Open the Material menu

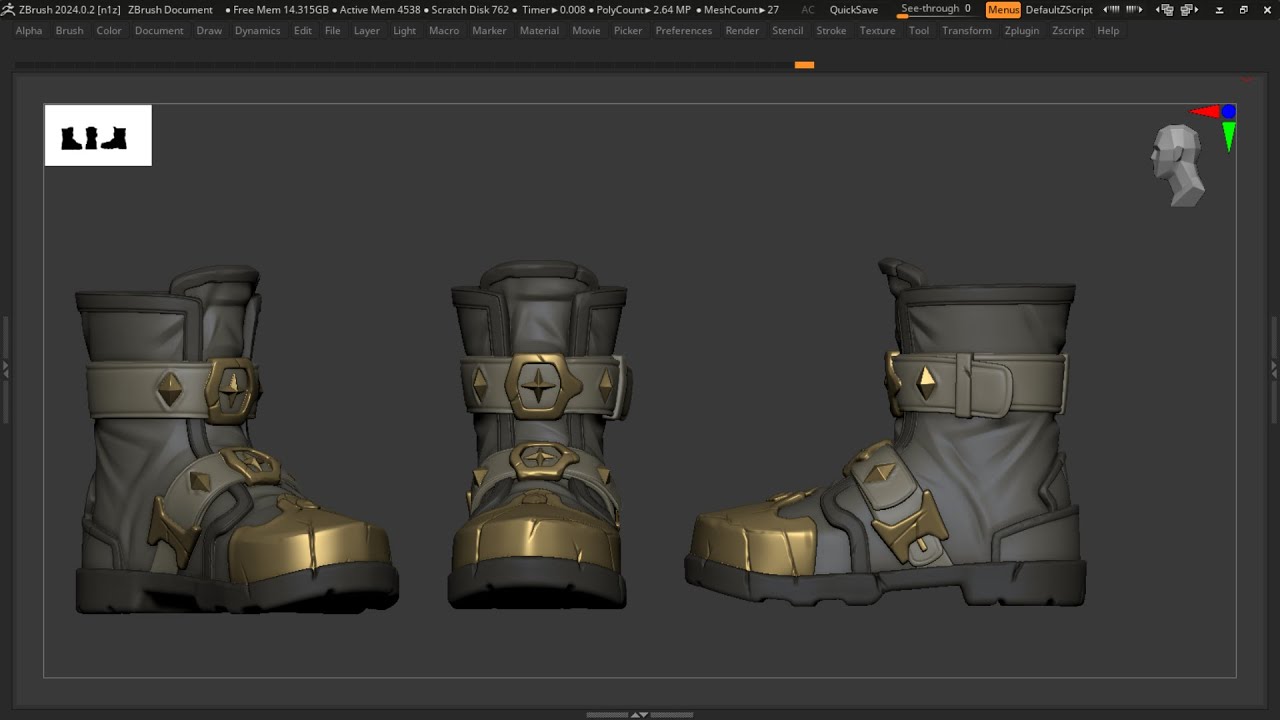pos(539,31)
